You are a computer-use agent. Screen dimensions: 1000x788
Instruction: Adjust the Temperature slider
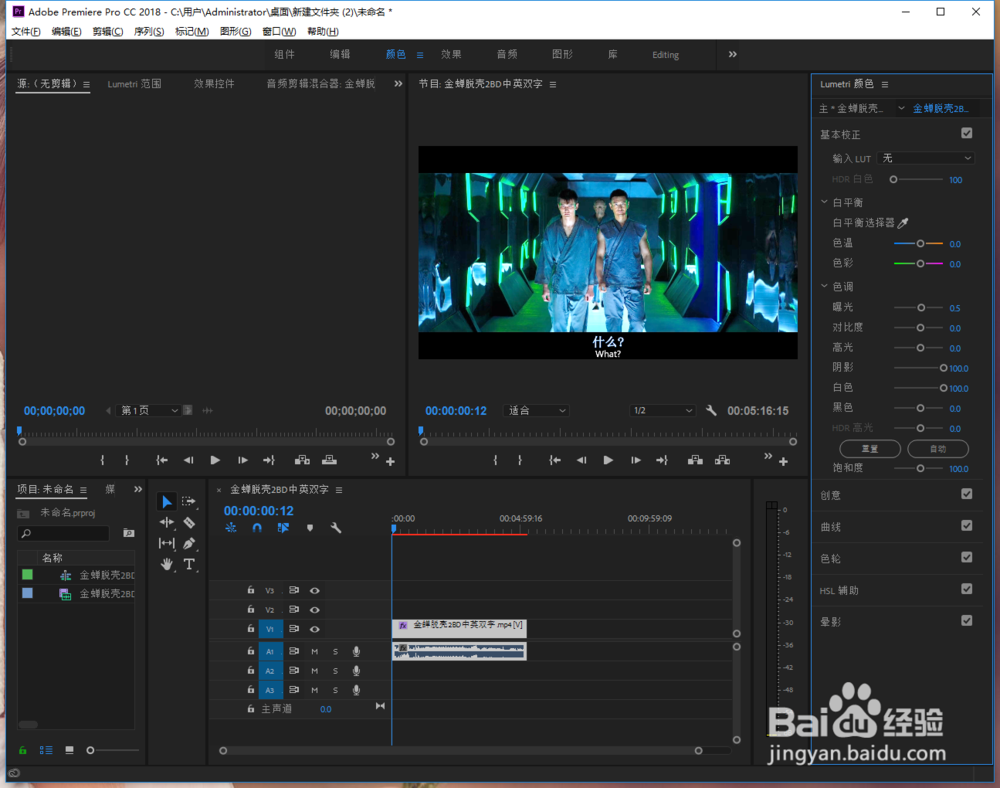tap(919, 244)
